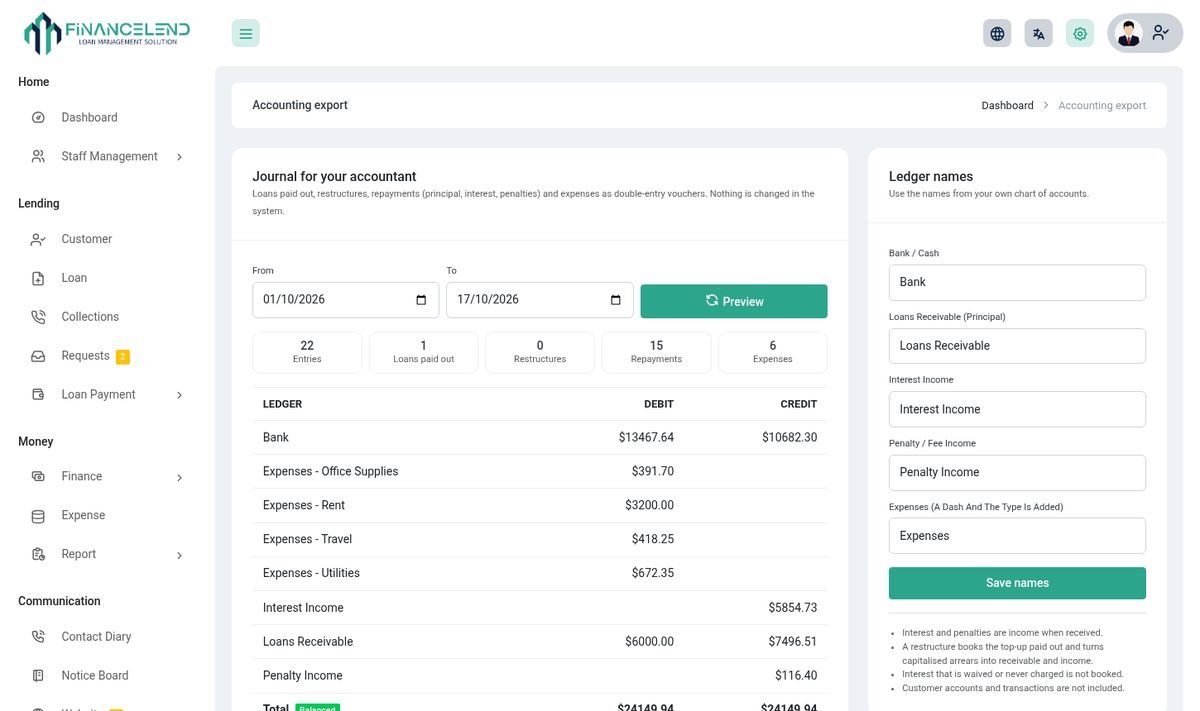
Task: Expand the Finance submenu chevron
Action: 180,478
